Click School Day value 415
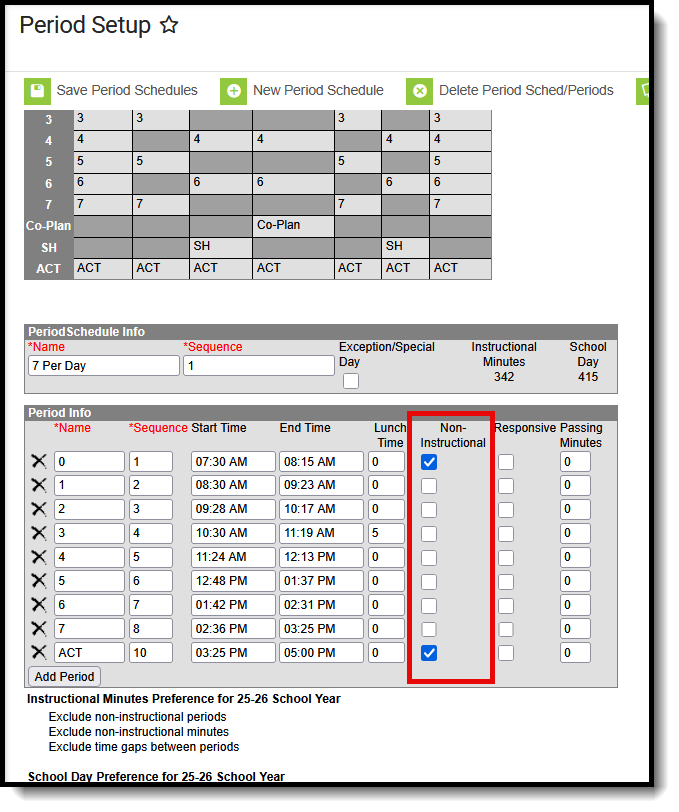This screenshot has height=812, width=679. coord(588,376)
